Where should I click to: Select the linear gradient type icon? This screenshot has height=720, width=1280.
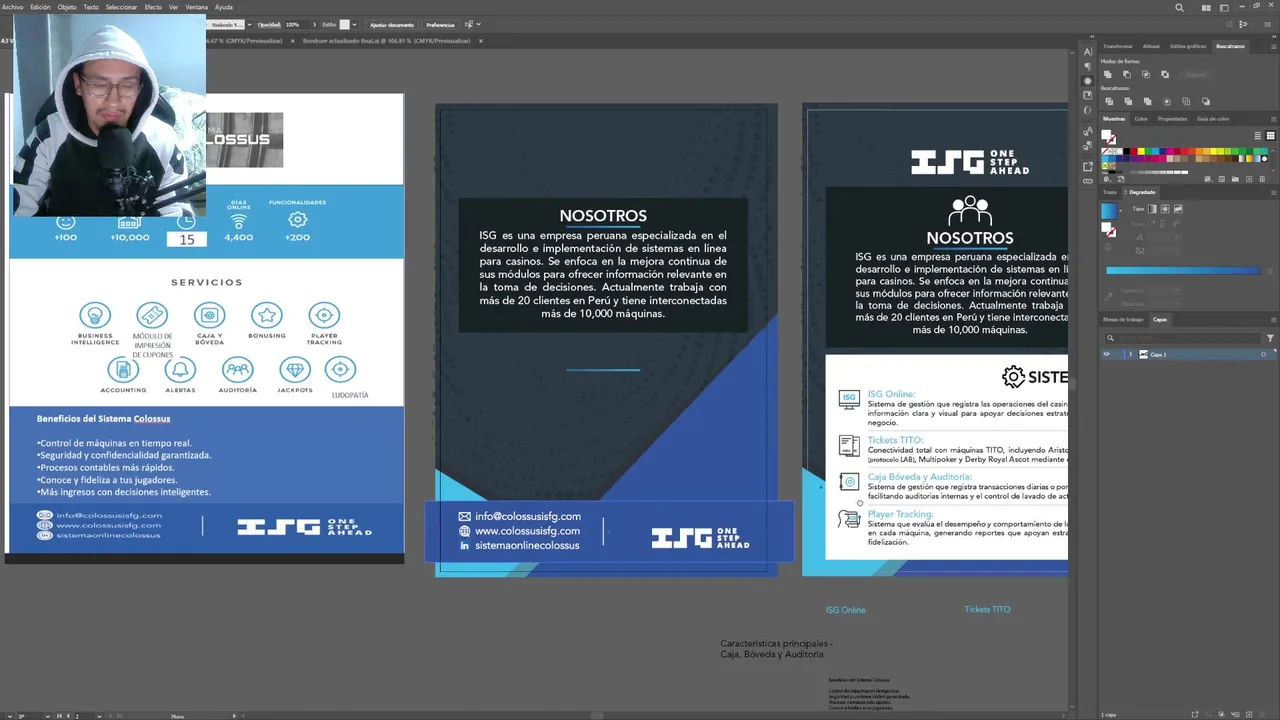pyautogui.click(x=1152, y=209)
